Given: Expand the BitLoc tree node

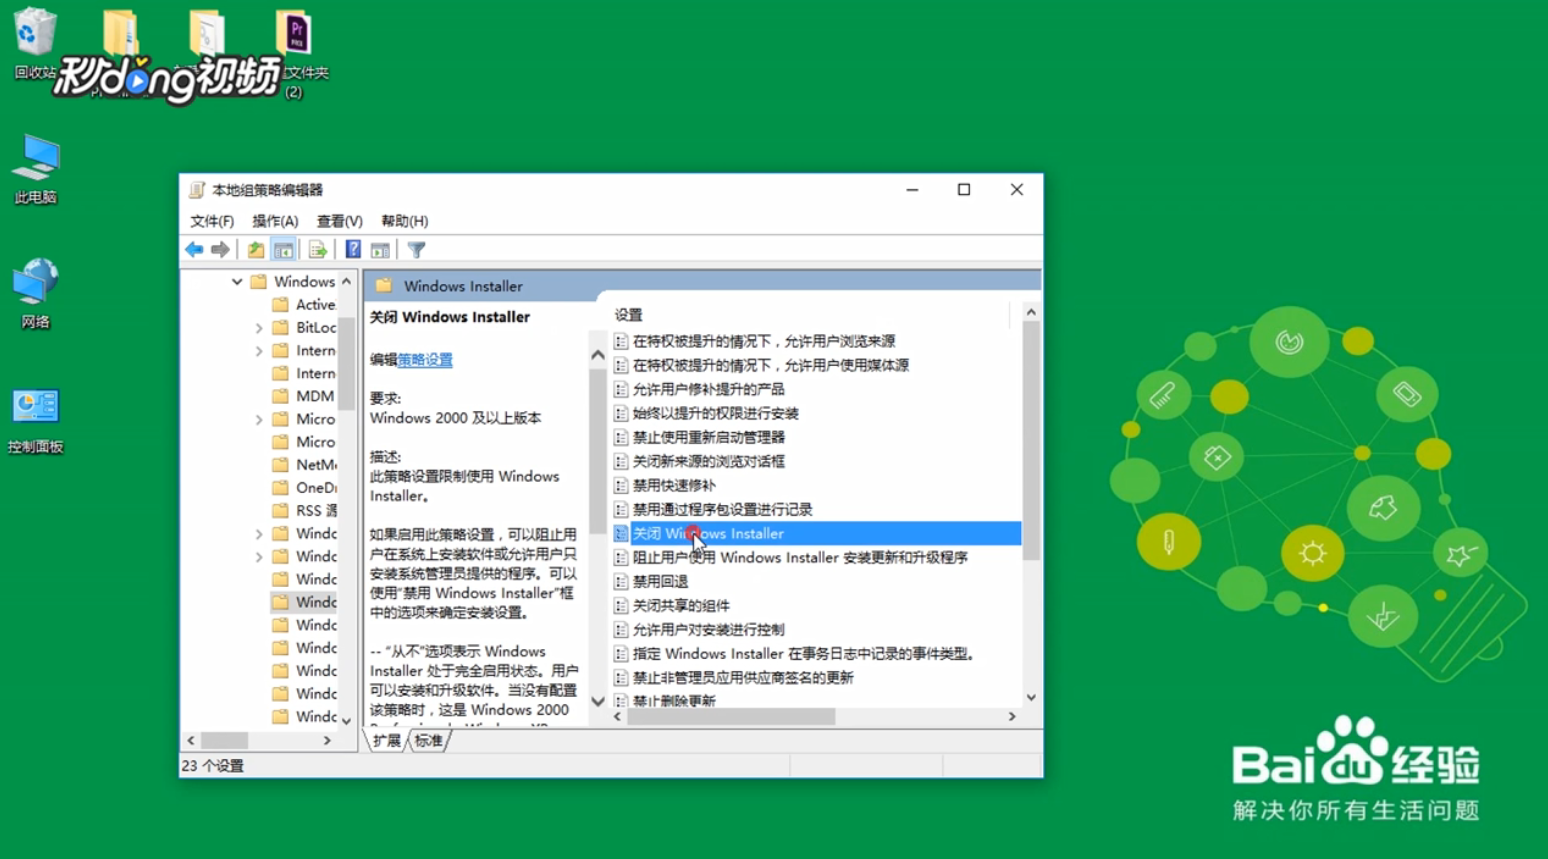Looking at the screenshot, I should [x=259, y=328].
